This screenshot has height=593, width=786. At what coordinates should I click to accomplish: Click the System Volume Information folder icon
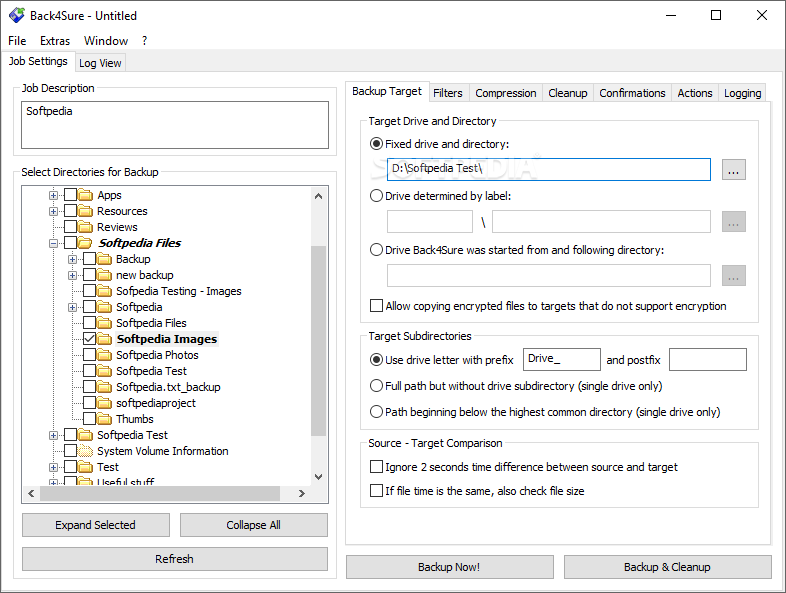(x=86, y=451)
